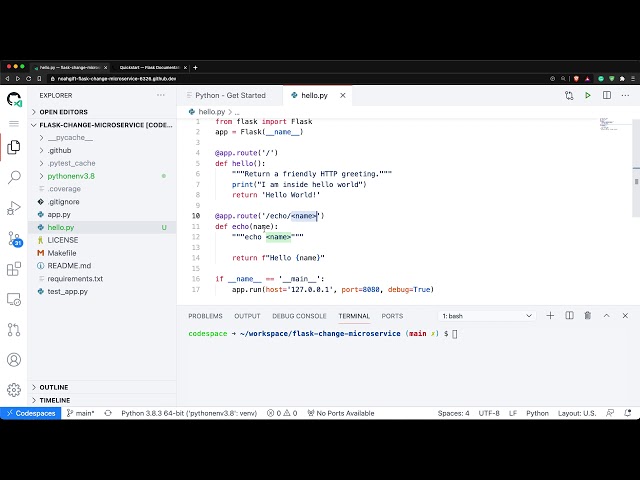
Task: Split the editor to the right
Action: [x=607, y=96]
